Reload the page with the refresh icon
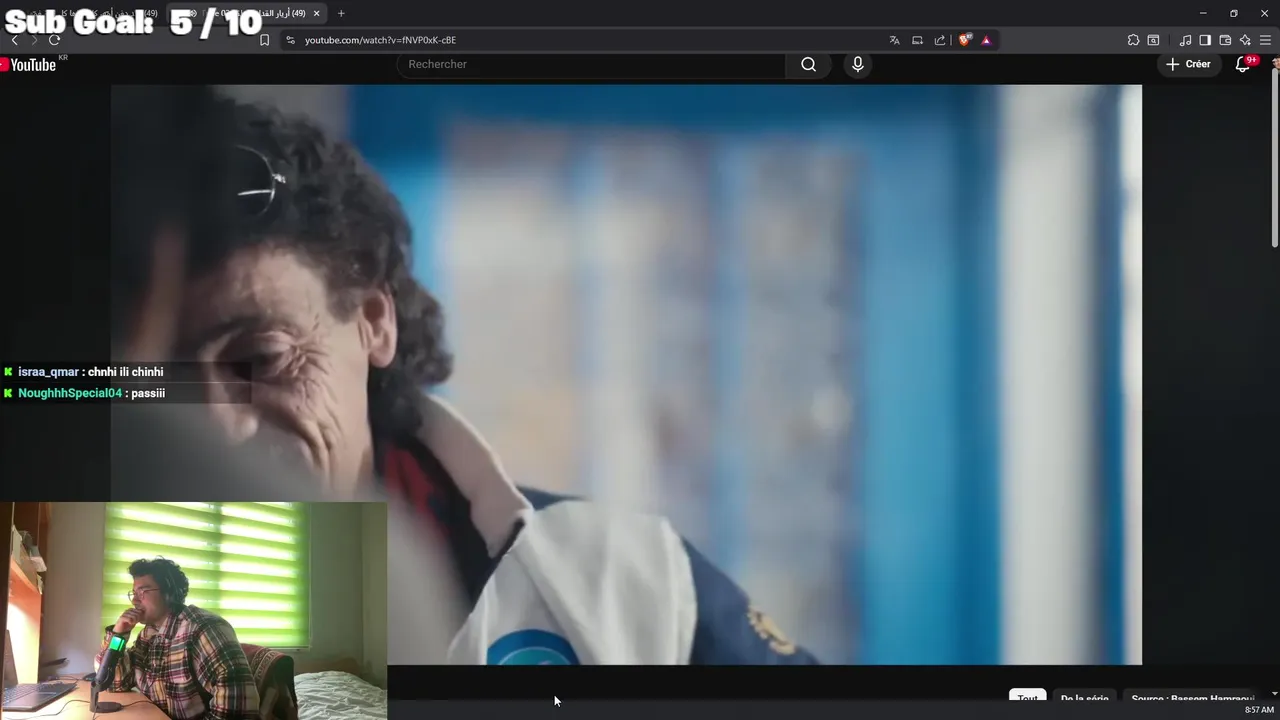This screenshot has width=1280, height=720. [54, 40]
